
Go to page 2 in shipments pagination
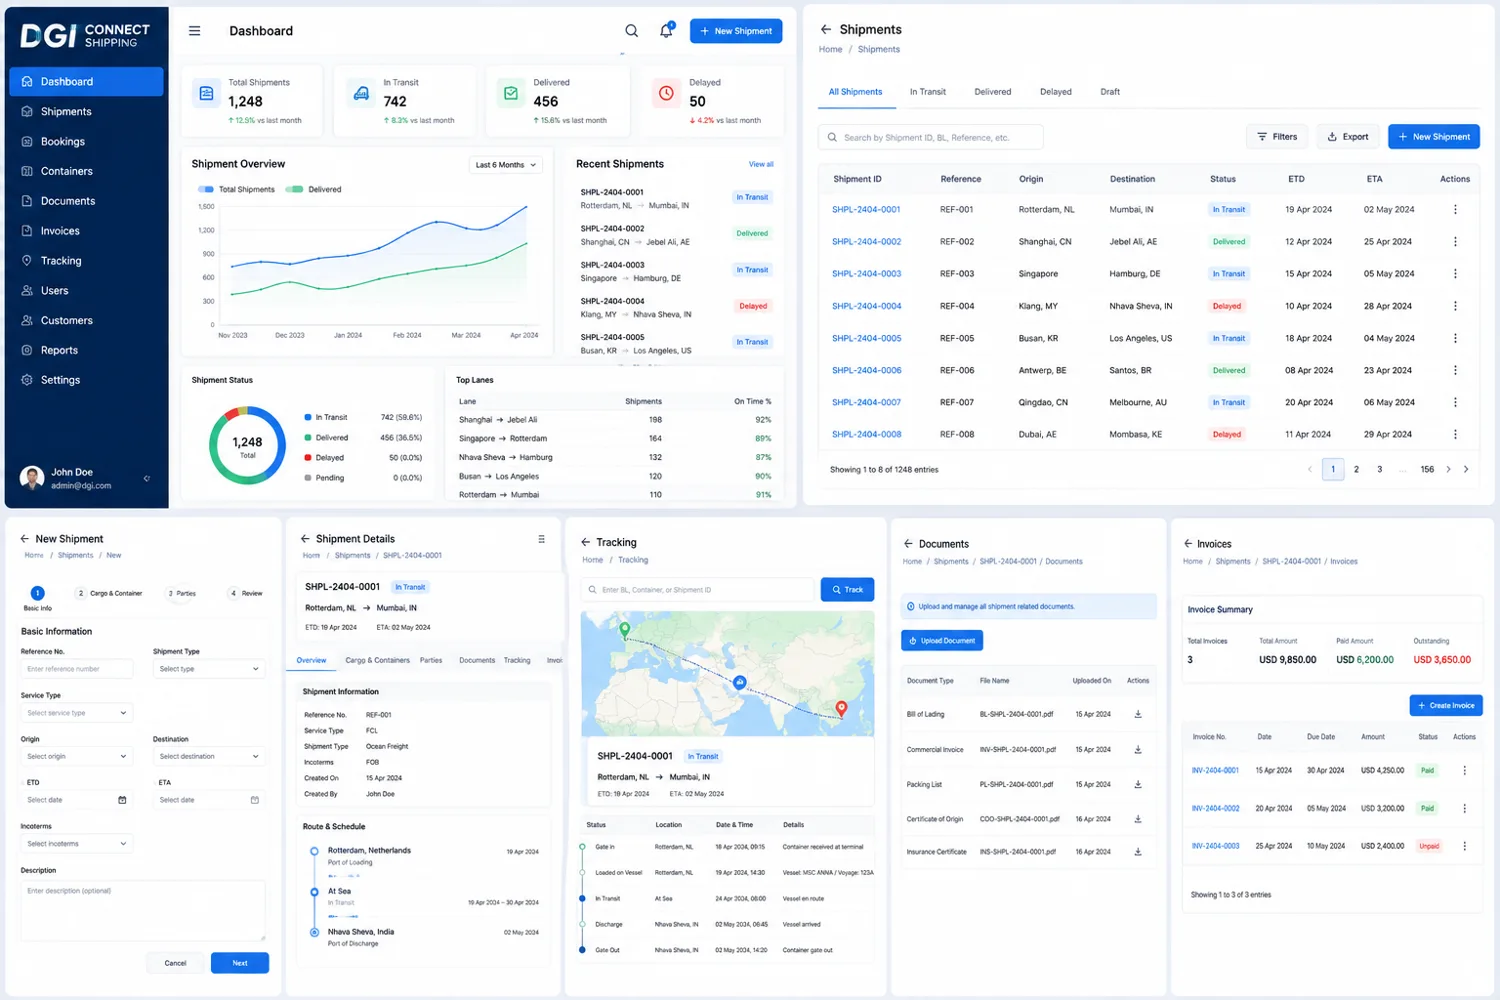click(1356, 469)
